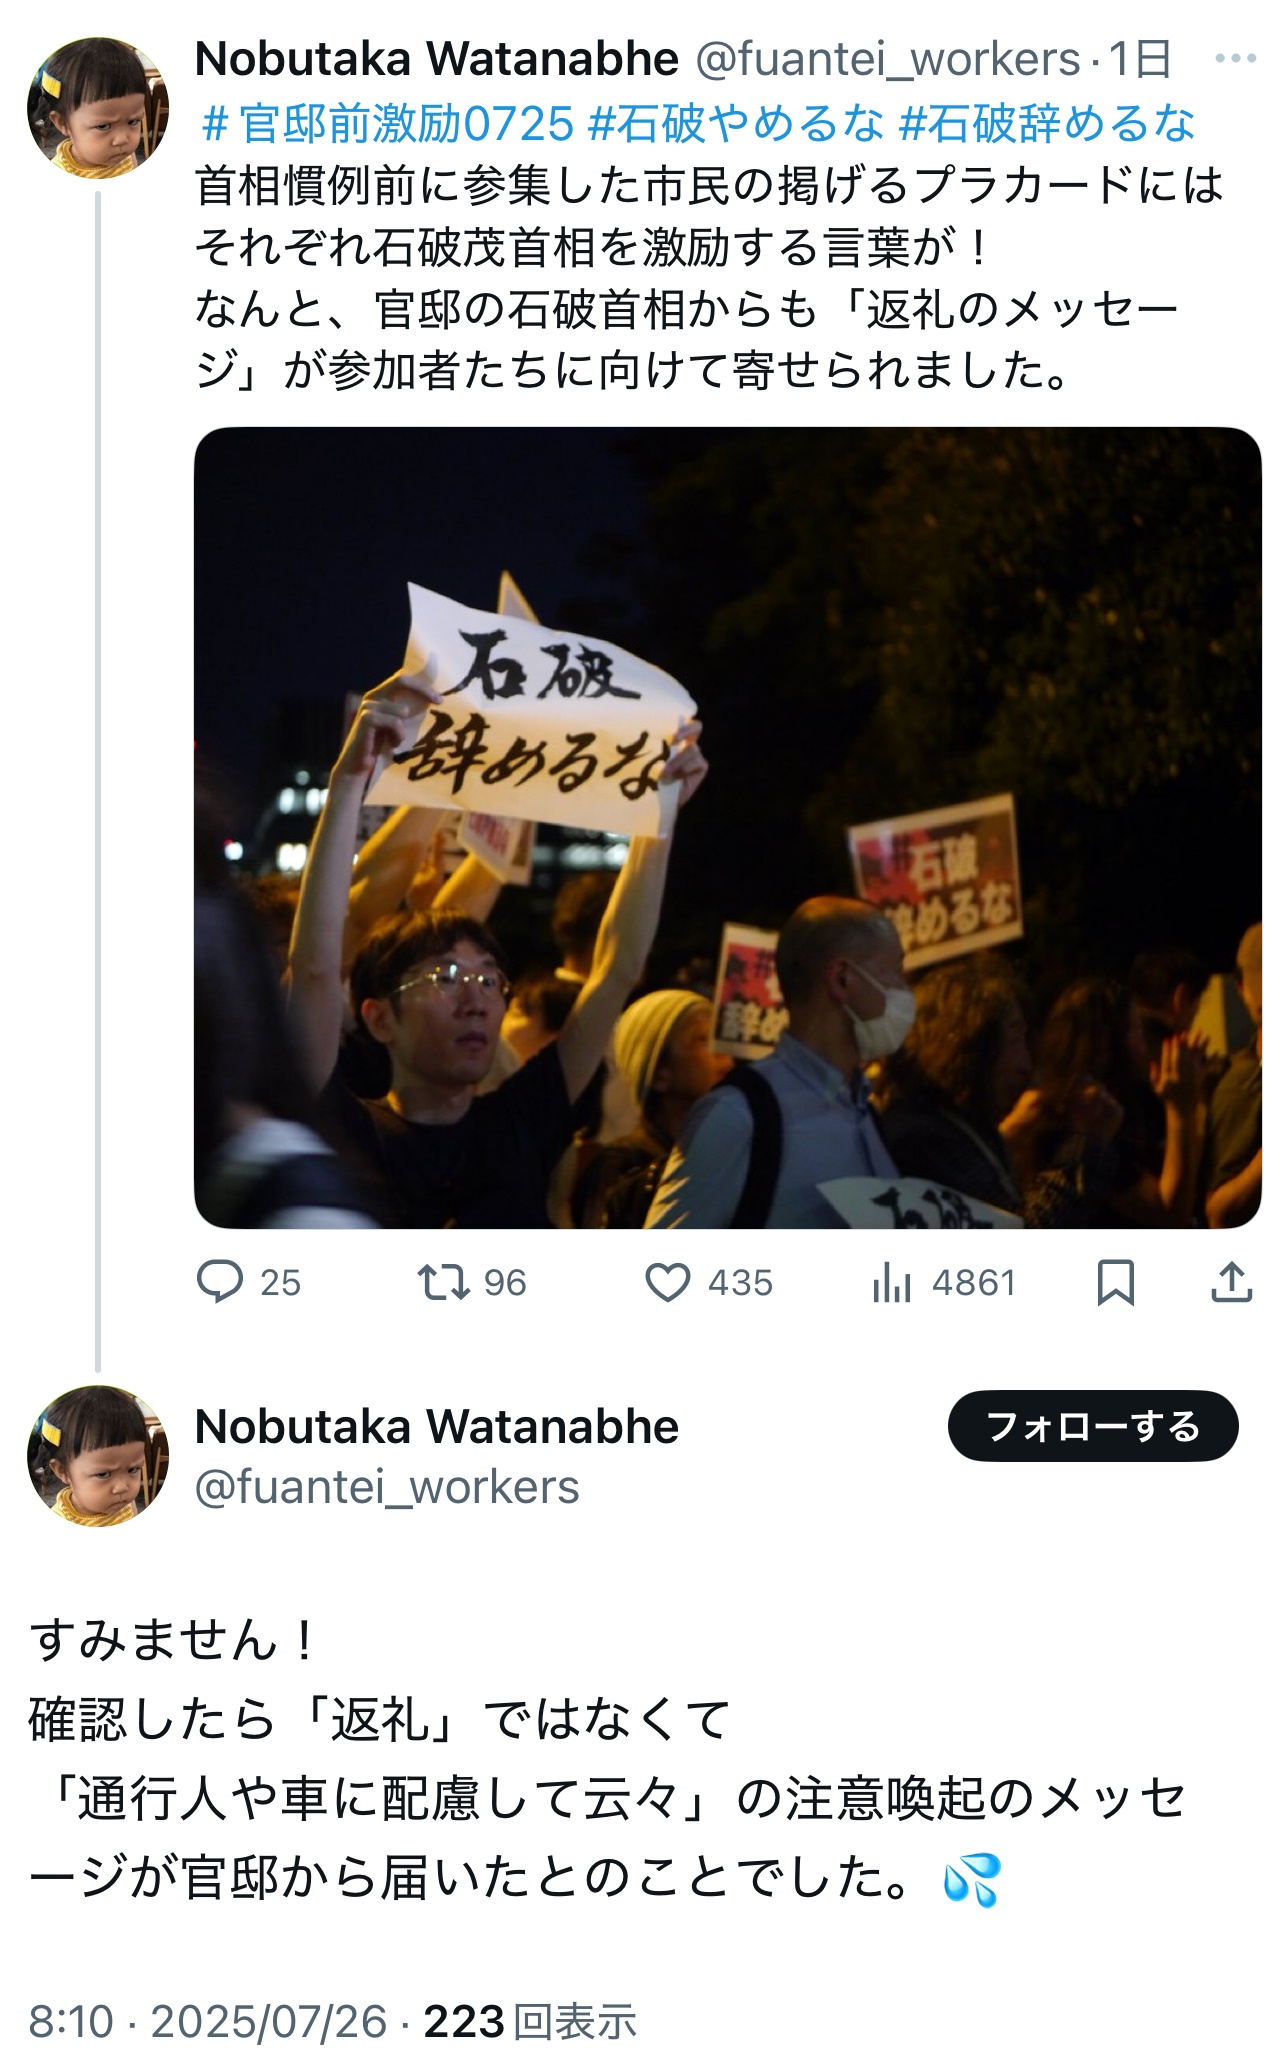This screenshot has width=1283, height=2061.
Task: Open Nobutaka Watanabhe name in top tweet
Action: pyautogui.click(x=437, y=60)
